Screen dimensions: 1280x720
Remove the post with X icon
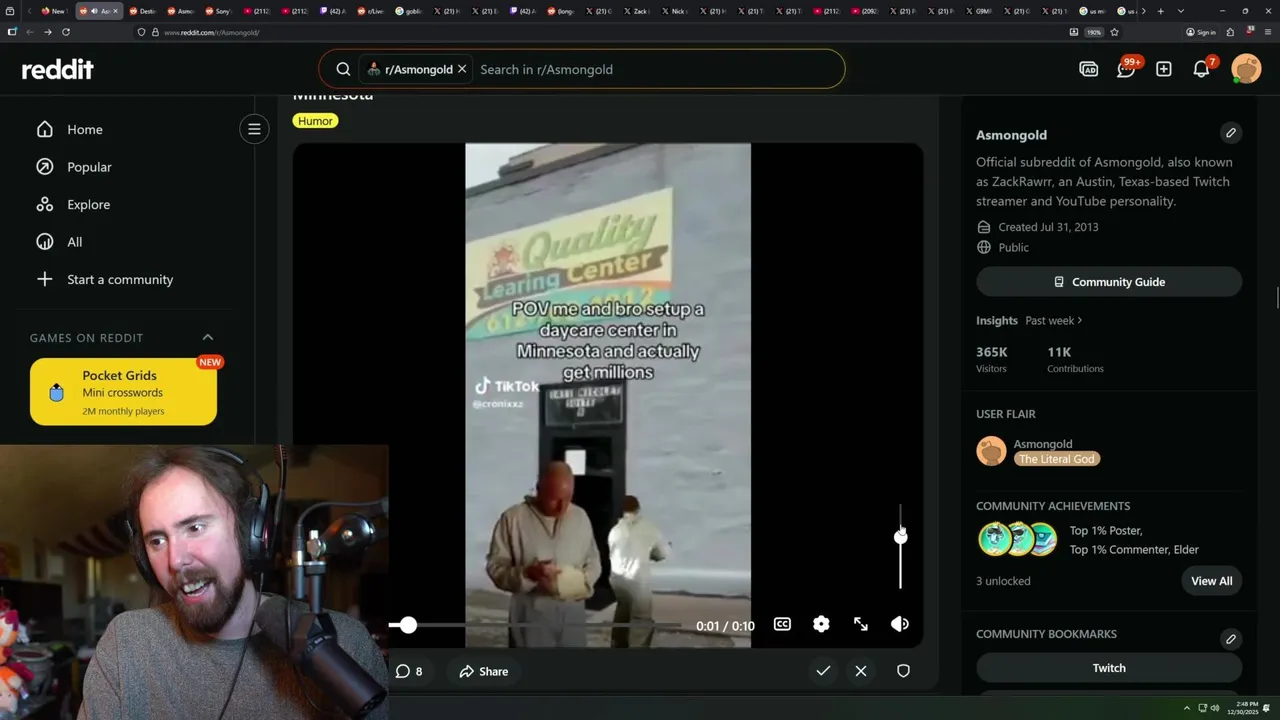click(x=861, y=671)
